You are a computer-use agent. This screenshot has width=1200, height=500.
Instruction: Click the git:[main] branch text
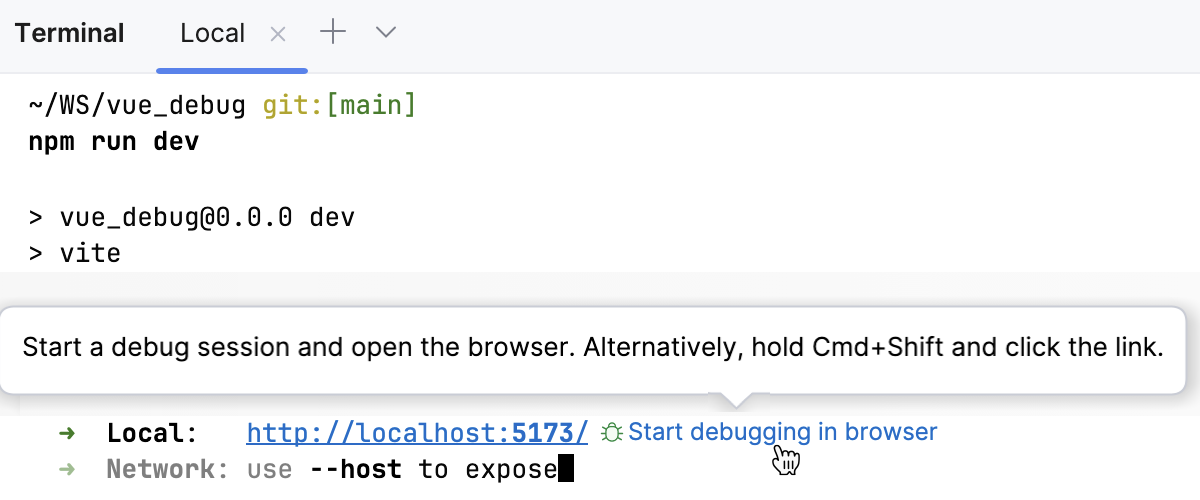[338, 105]
